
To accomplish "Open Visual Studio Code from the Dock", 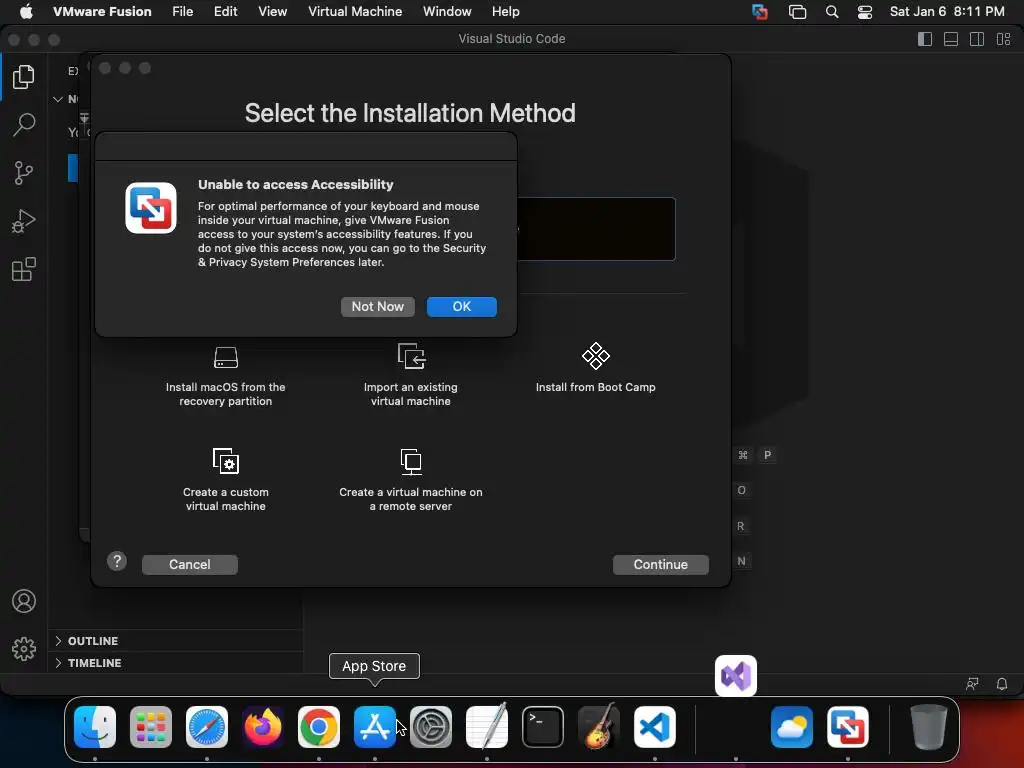I will click(655, 727).
